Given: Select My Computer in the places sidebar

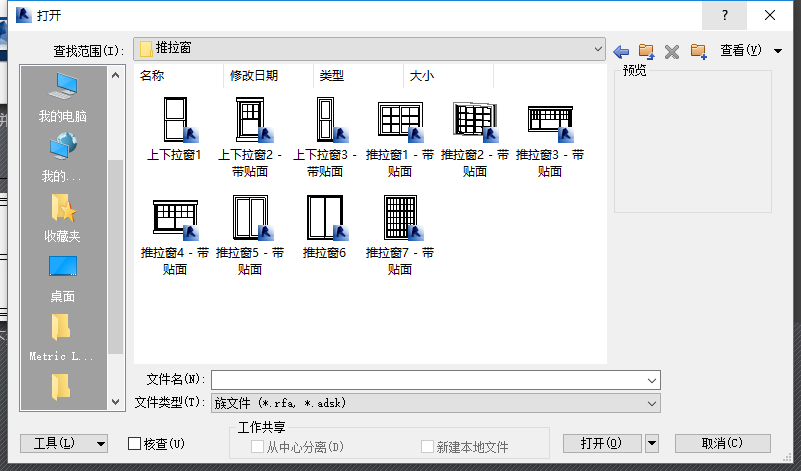Looking at the screenshot, I should (x=63, y=98).
